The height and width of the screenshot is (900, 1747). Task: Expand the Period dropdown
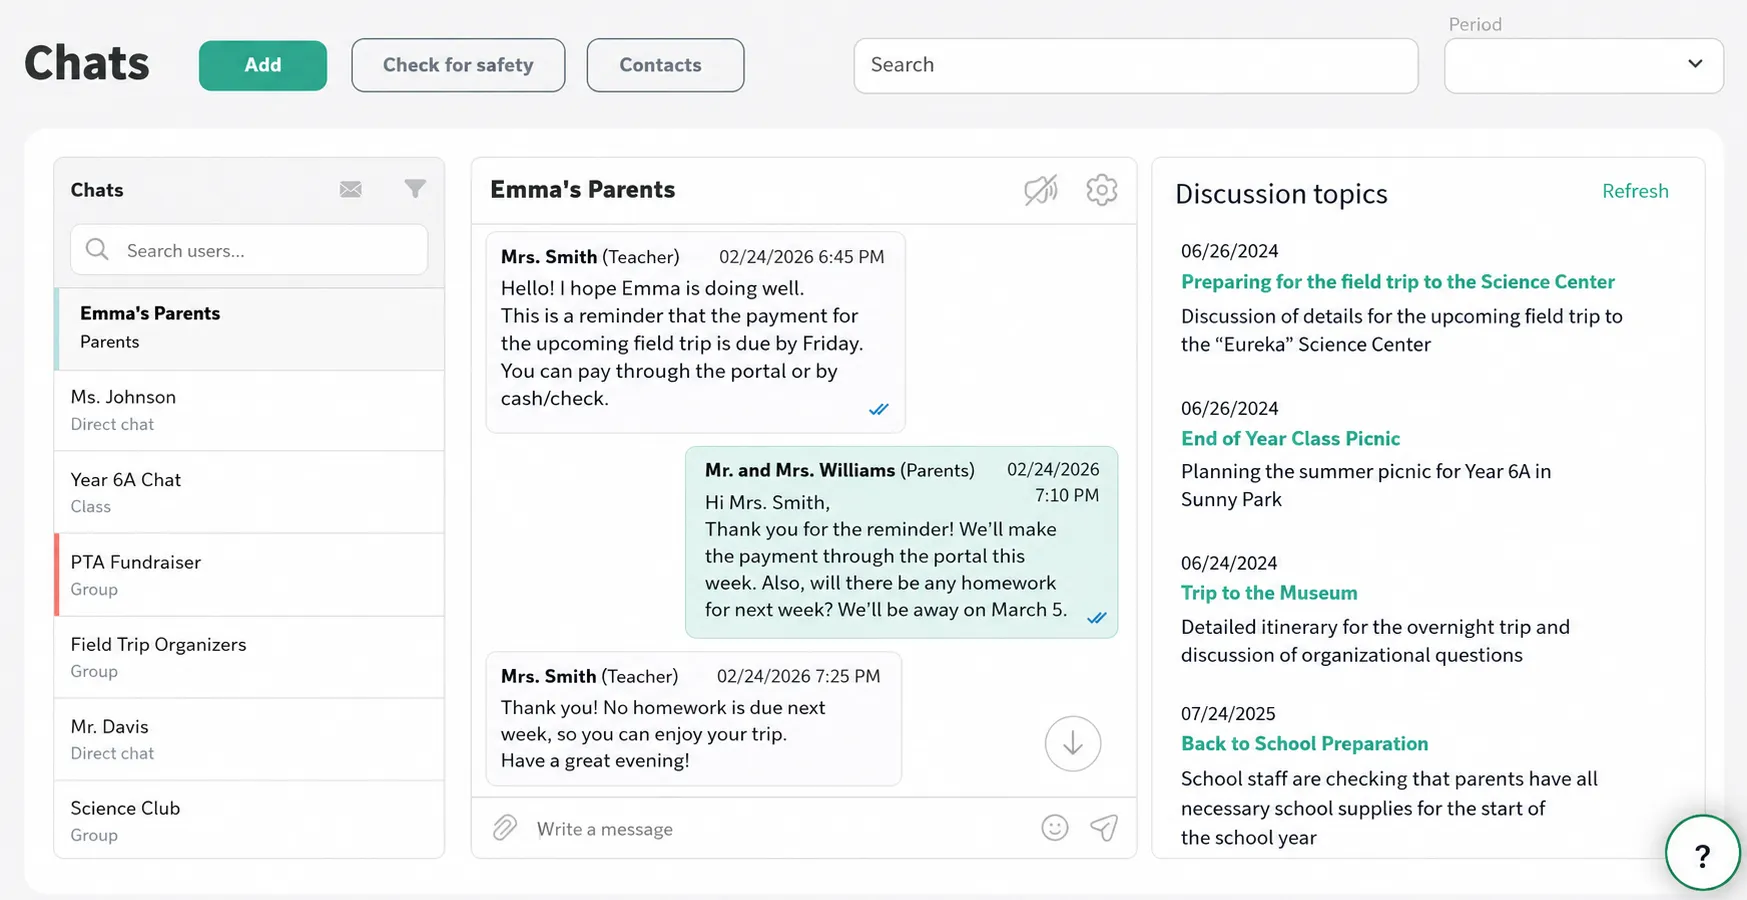[1584, 66]
